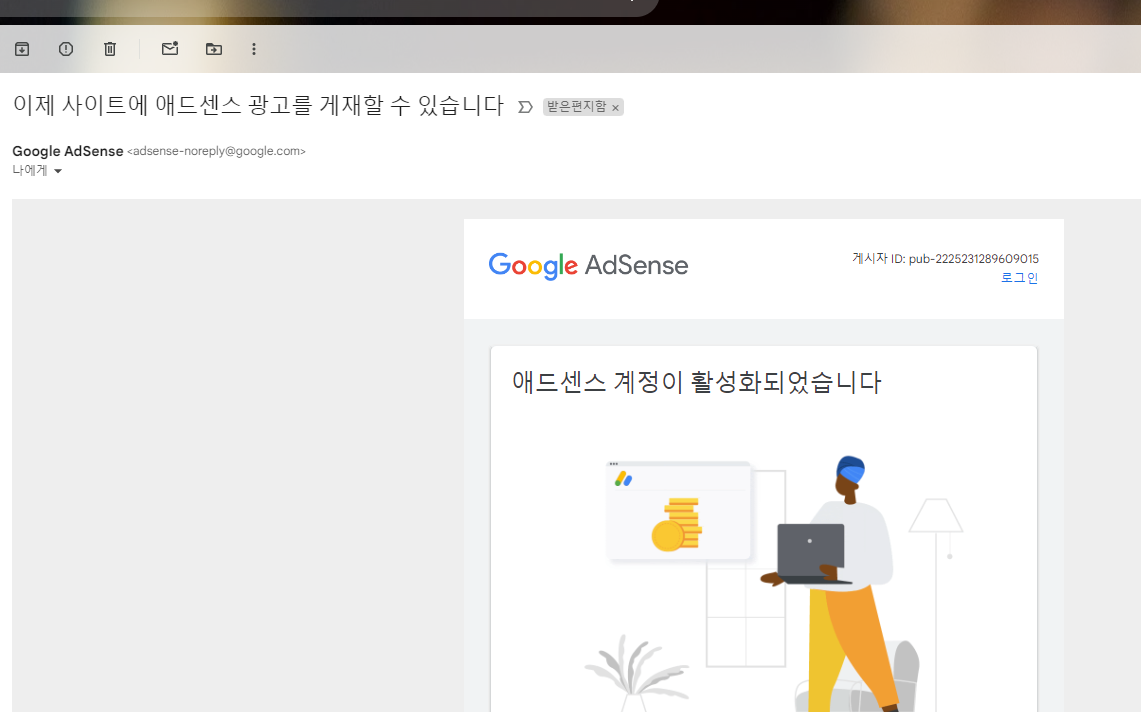Click the 게시자 ID text in the email header
This screenshot has height=712, width=1141.
click(x=944, y=258)
